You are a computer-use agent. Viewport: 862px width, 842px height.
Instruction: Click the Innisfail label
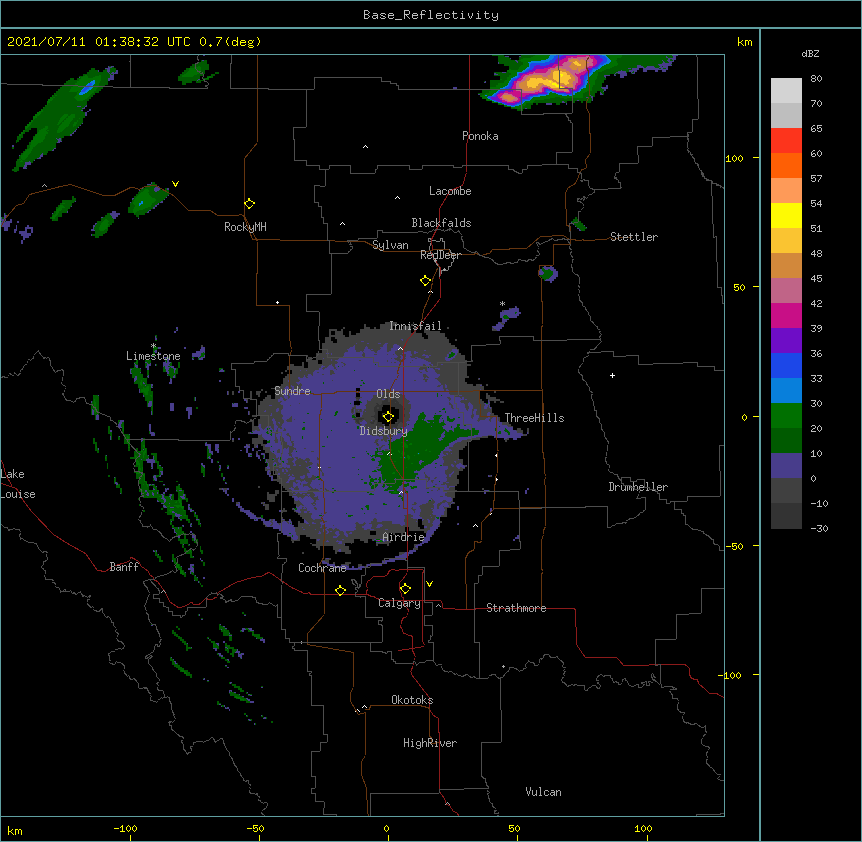[x=415, y=326]
